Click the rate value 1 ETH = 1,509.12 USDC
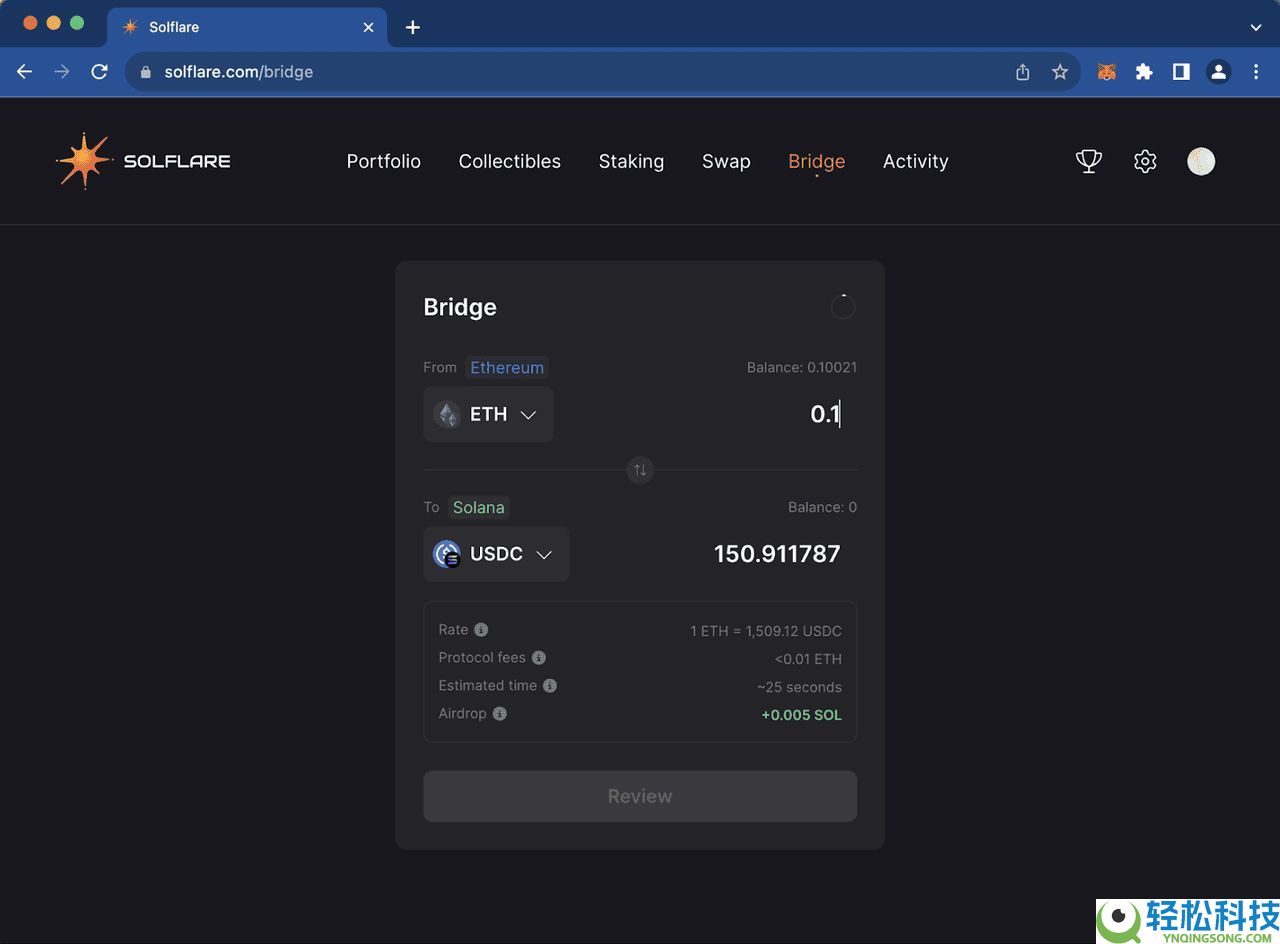 (766, 631)
